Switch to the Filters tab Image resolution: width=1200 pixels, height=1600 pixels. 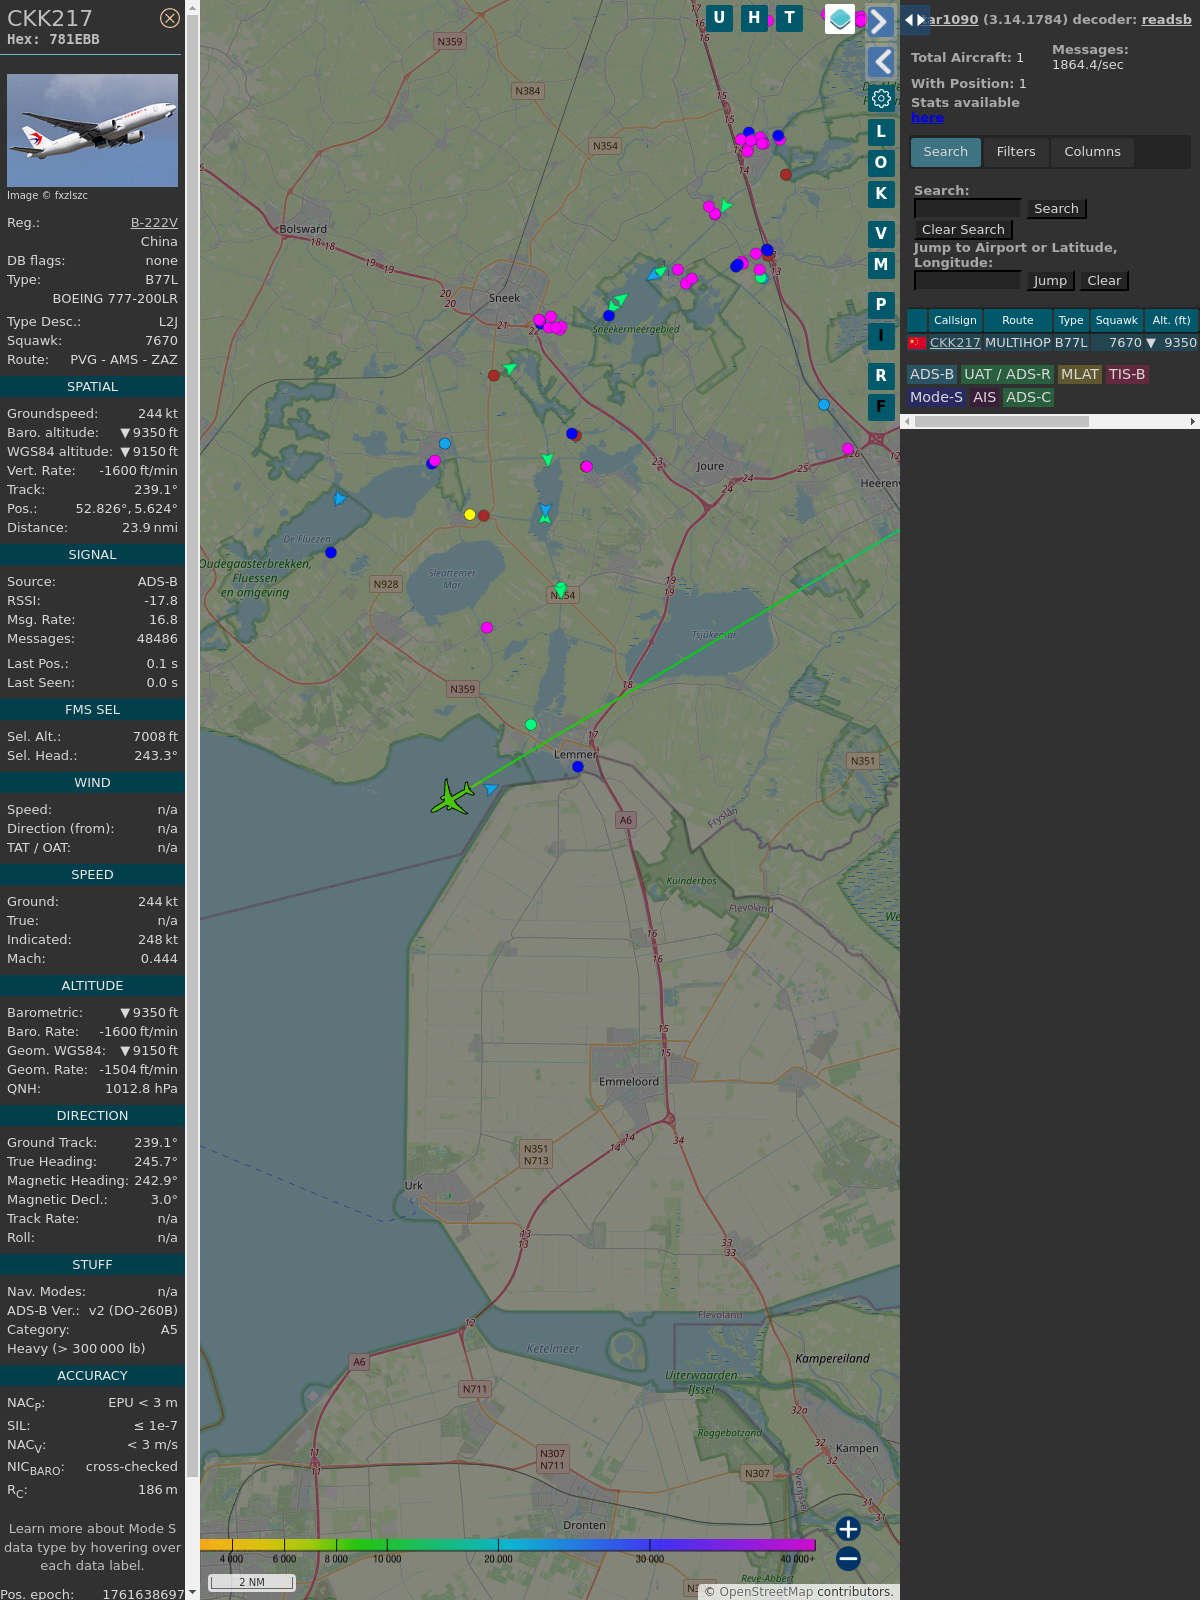[x=1015, y=152]
